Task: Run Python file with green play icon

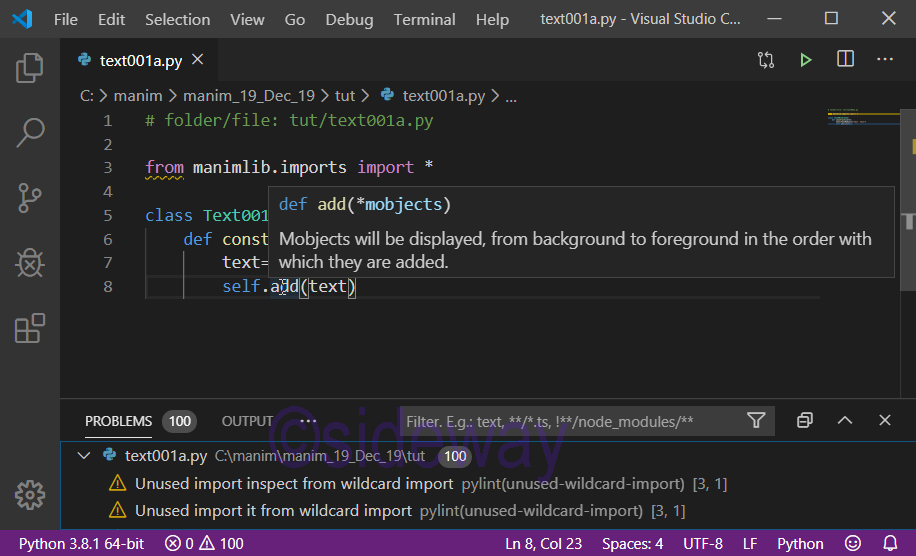Action: click(805, 60)
